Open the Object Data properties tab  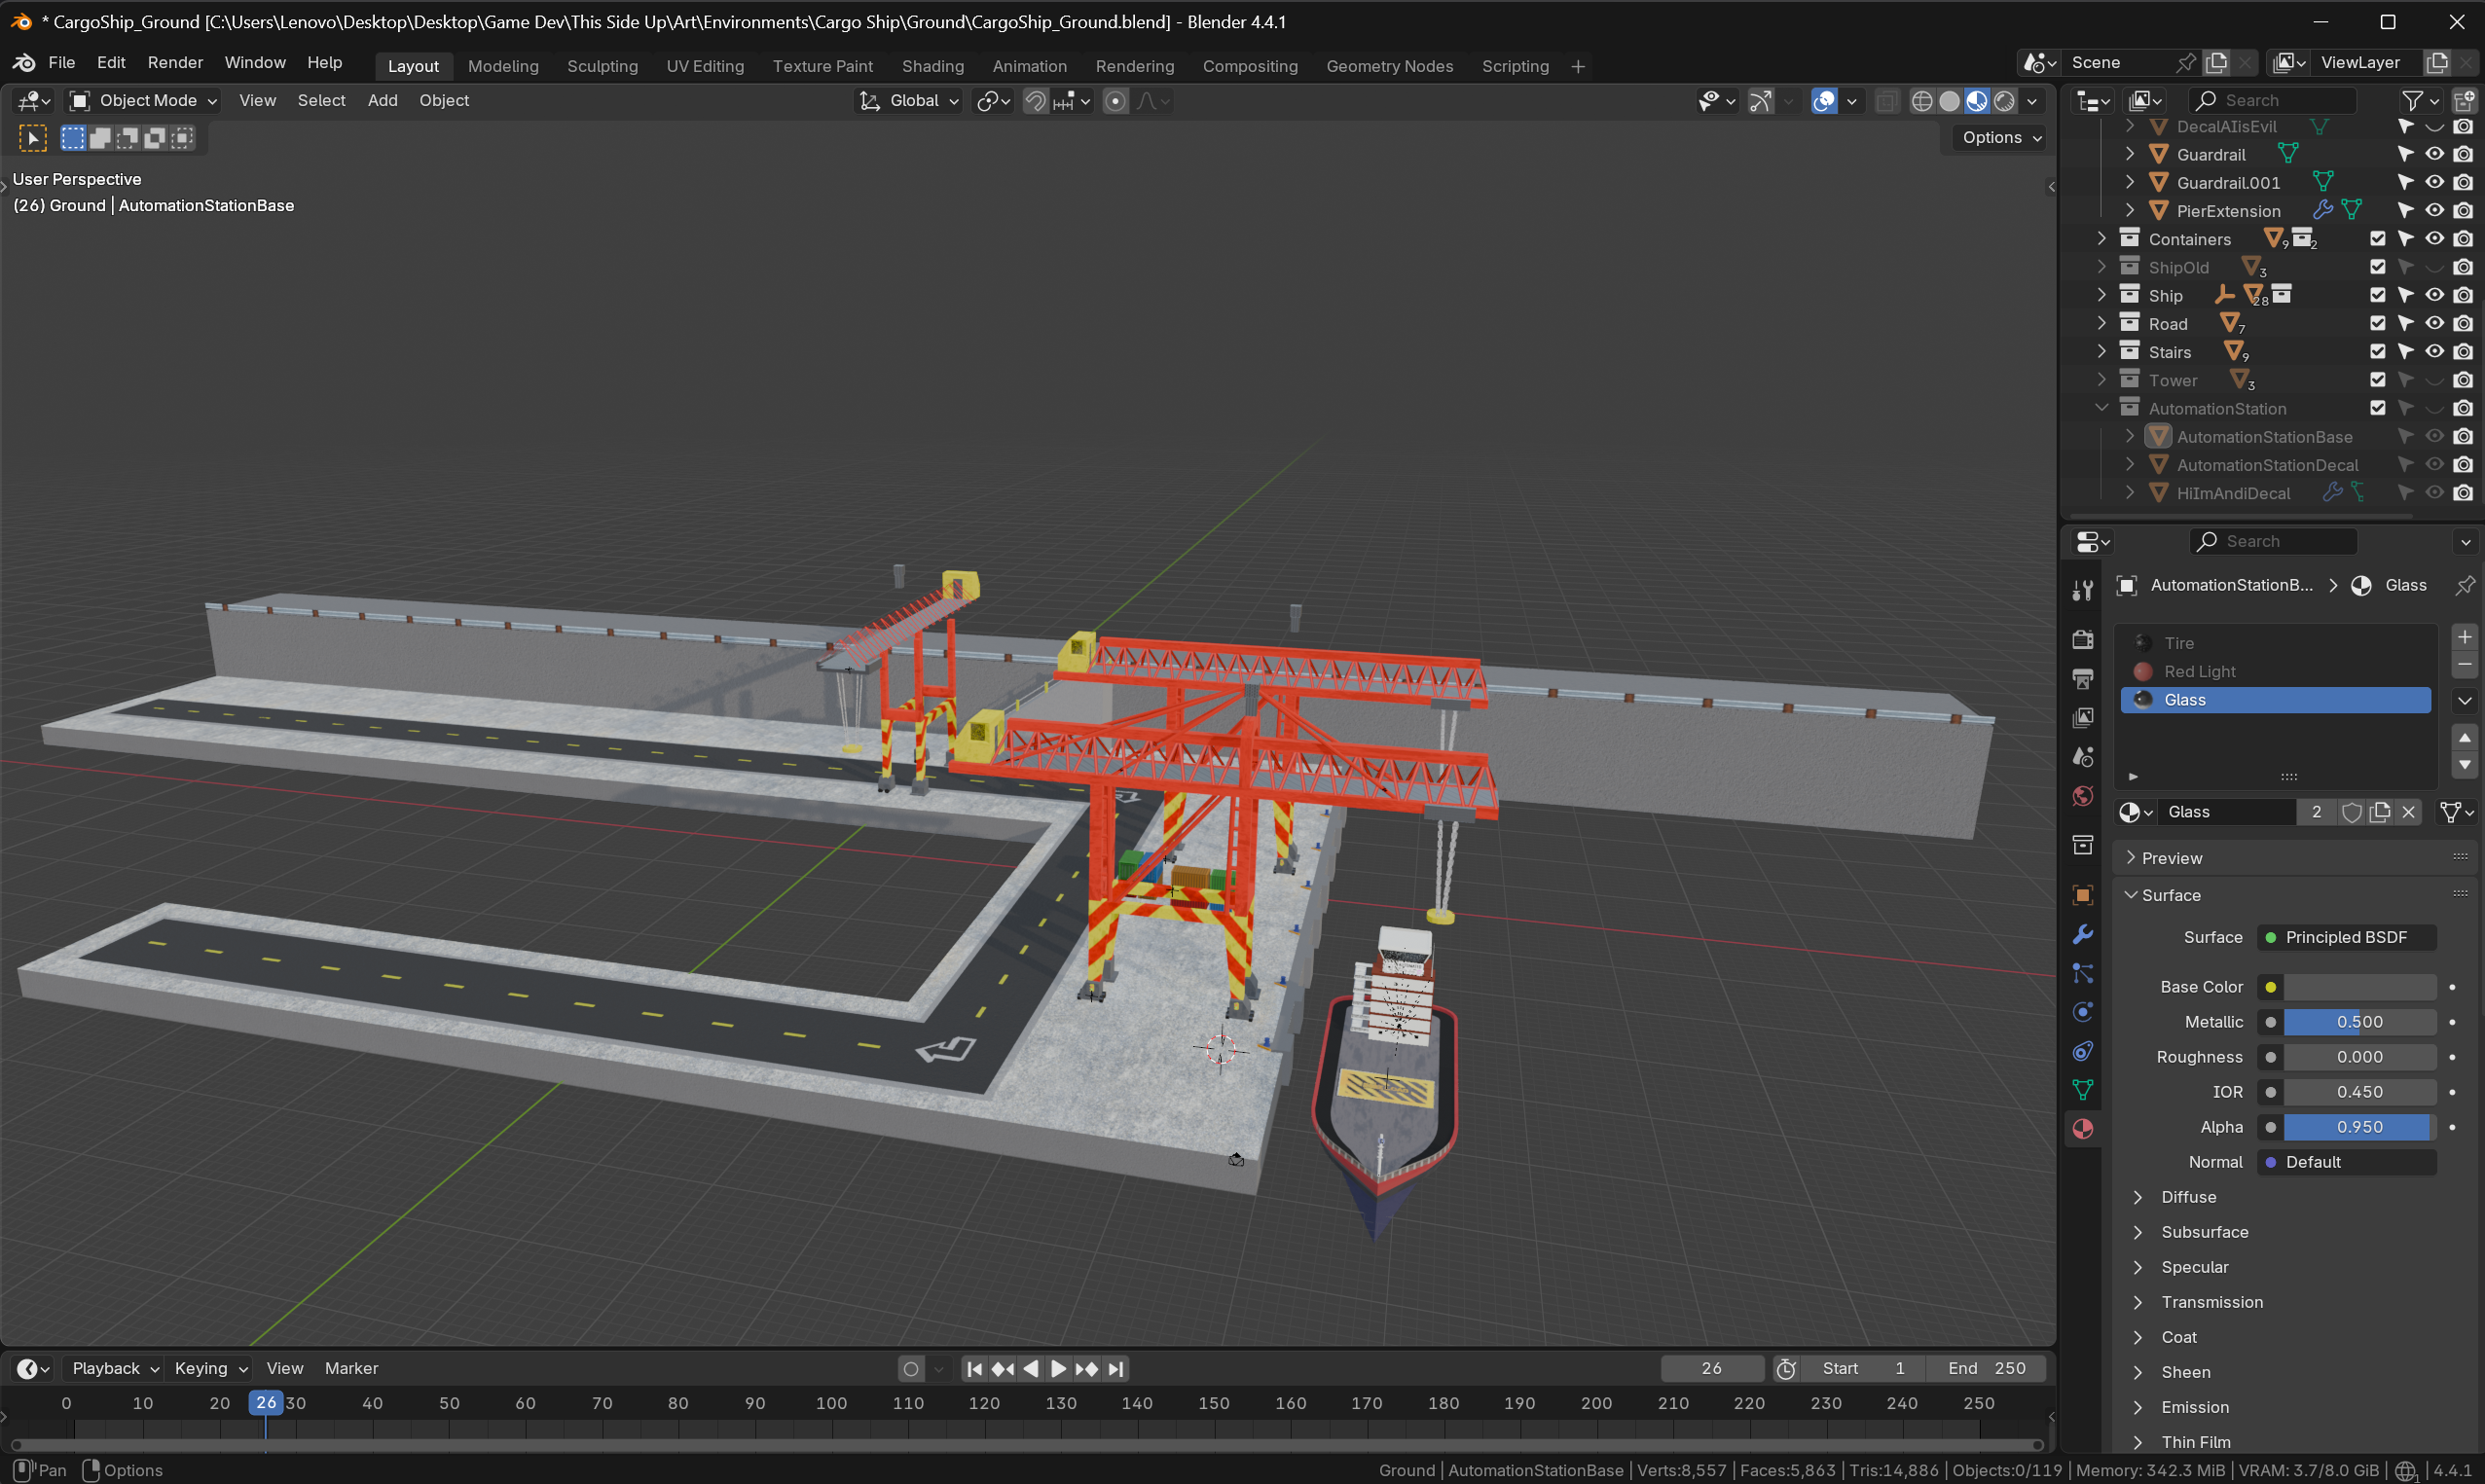click(x=2083, y=1090)
